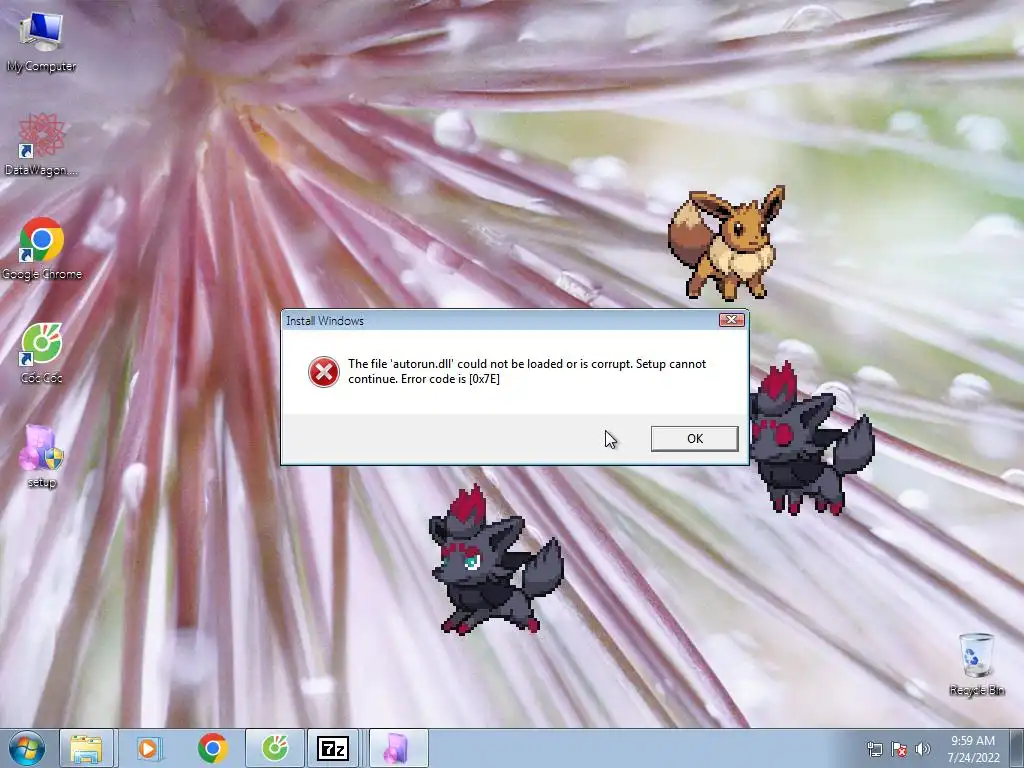Close the Install Windows error dialog
The height and width of the screenshot is (768, 1024).
pyautogui.click(x=731, y=320)
